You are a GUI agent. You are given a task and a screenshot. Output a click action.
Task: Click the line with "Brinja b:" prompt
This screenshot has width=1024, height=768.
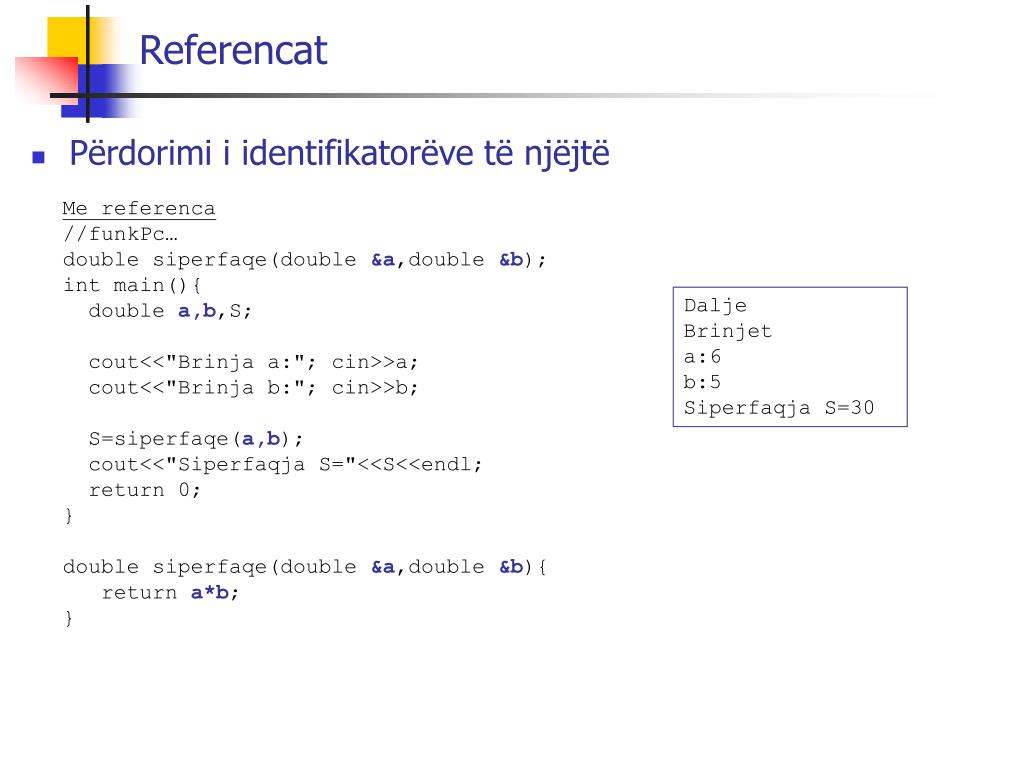(x=253, y=388)
